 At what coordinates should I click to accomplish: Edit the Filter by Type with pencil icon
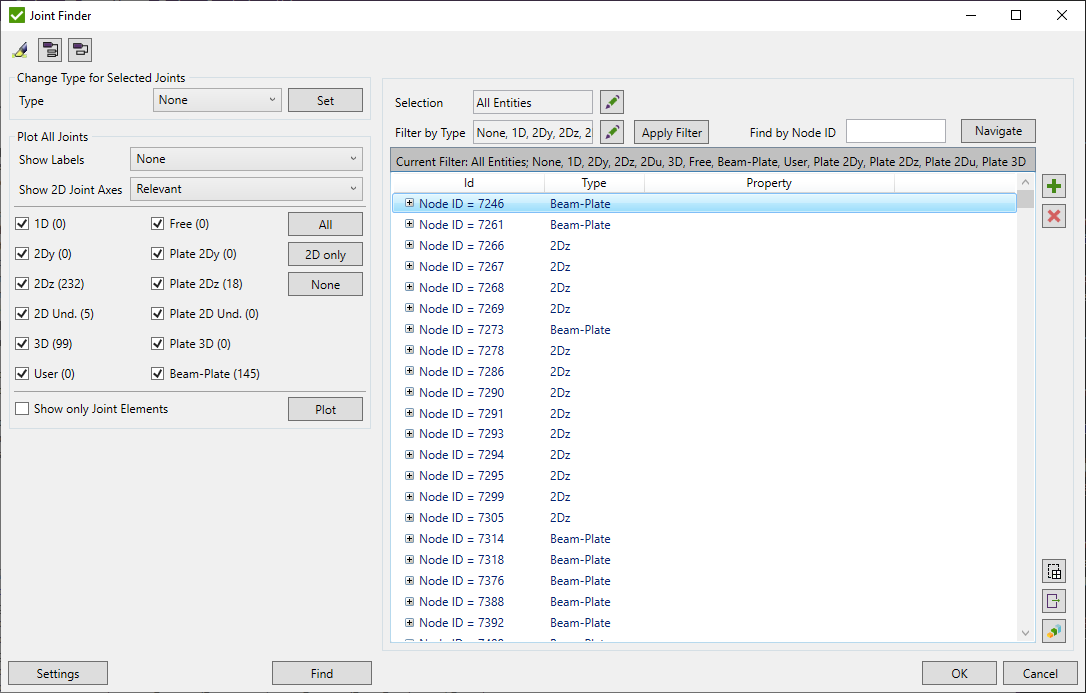tap(612, 132)
